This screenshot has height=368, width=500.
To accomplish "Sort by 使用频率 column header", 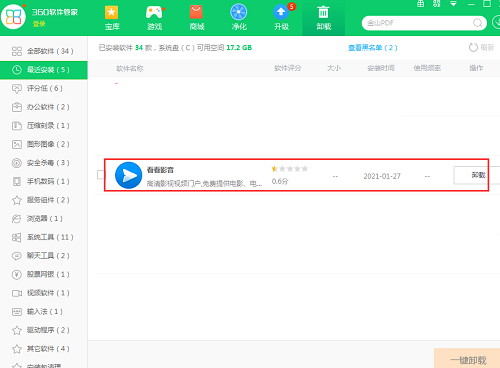I will 427,68.
